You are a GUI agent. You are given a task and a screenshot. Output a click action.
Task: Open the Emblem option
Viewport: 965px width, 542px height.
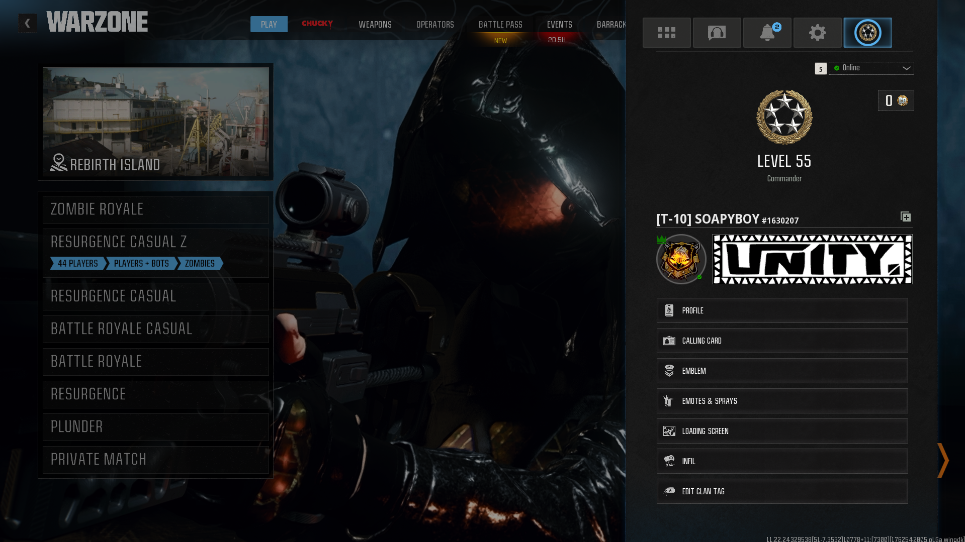(x=782, y=371)
